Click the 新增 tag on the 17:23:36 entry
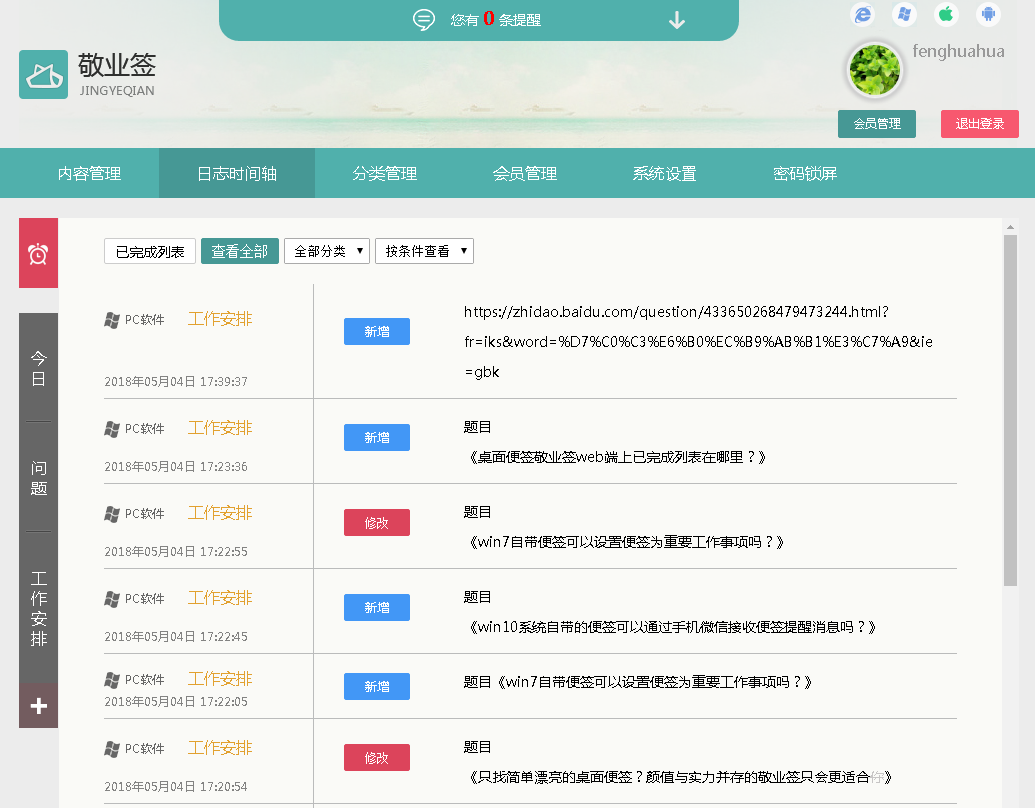The height and width of the screenshot is (808, 1035). (377, 438)
